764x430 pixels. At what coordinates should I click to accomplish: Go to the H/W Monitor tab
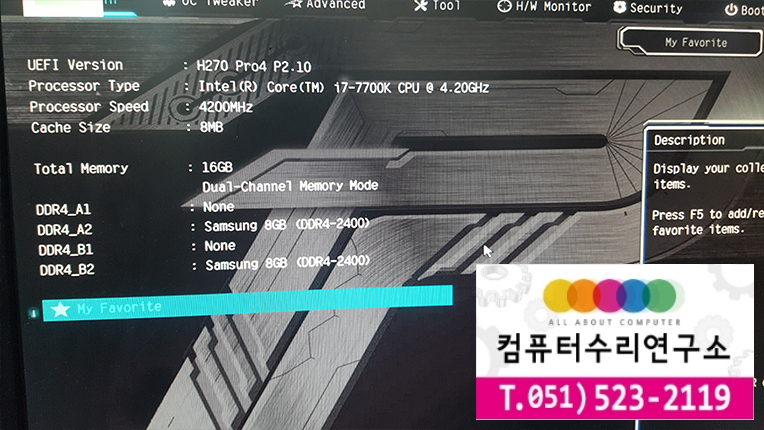pos(544,6)
